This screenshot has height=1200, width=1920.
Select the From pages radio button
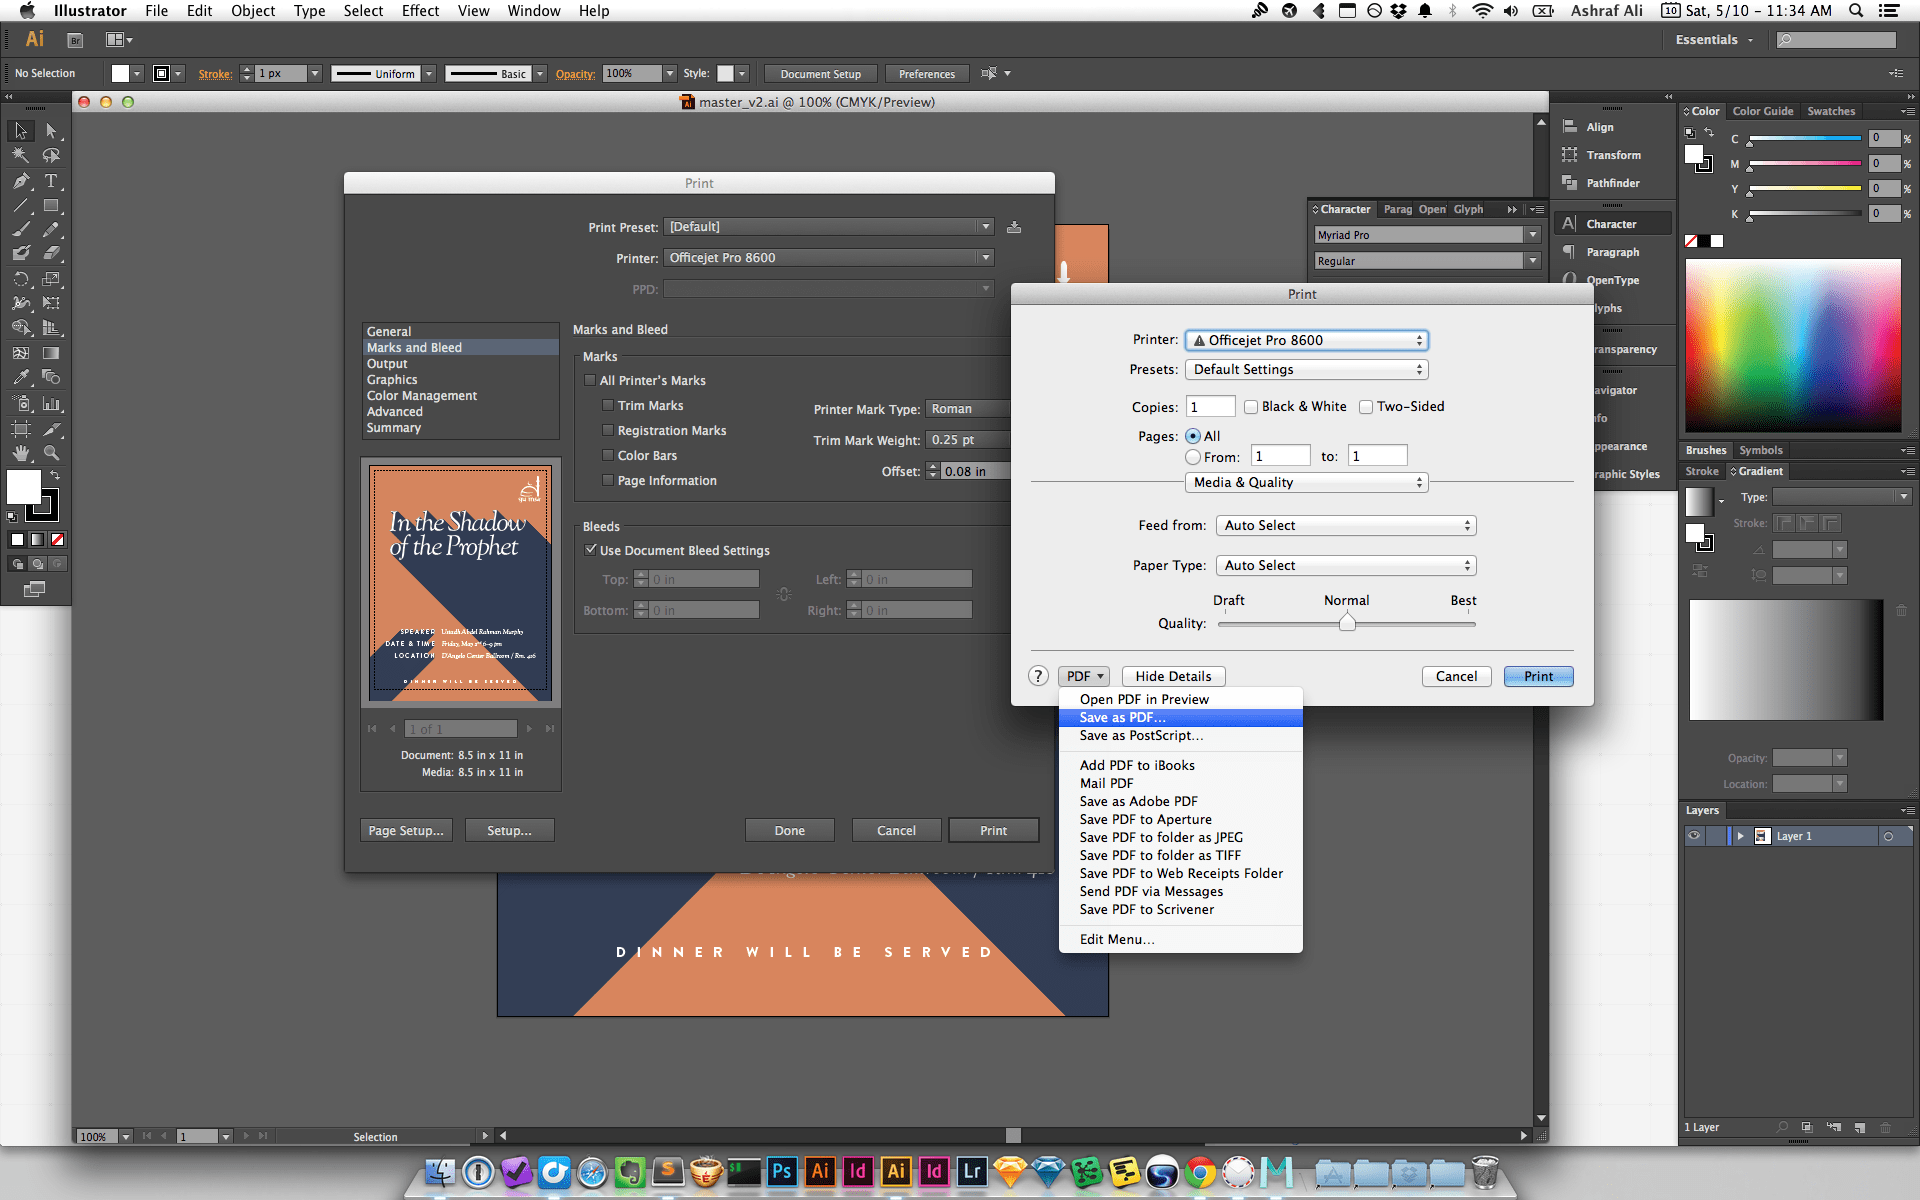click(1193, 457)
